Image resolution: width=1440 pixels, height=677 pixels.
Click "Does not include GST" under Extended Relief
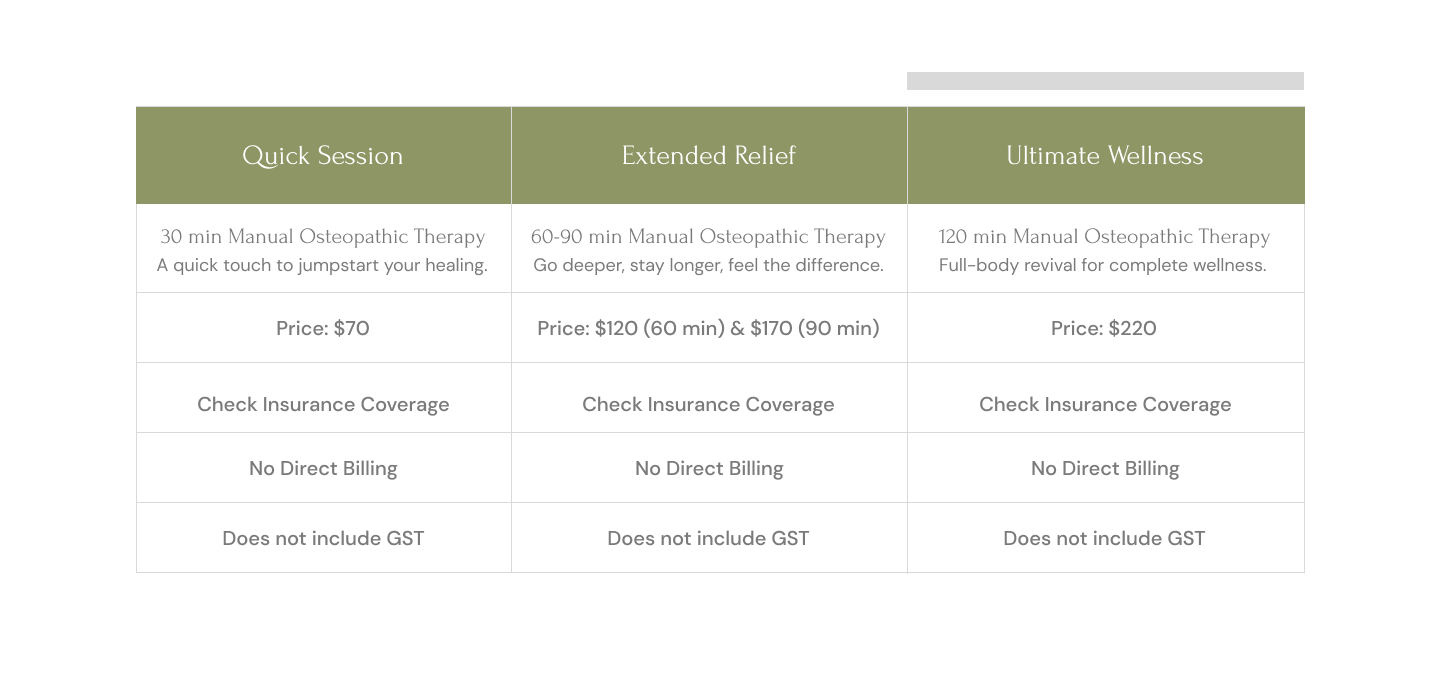click(708, 538)
